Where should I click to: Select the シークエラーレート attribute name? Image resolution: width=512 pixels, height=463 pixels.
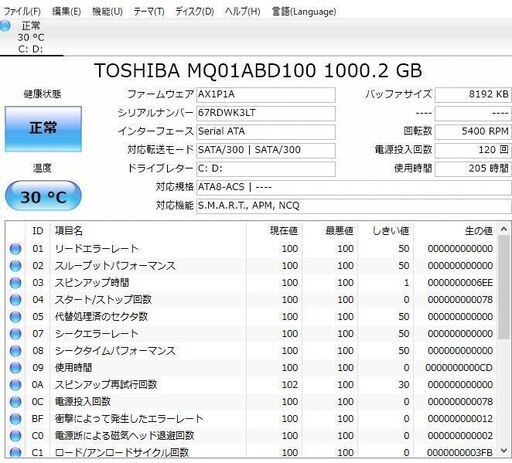pyautogui.click(x=96, y=334)
